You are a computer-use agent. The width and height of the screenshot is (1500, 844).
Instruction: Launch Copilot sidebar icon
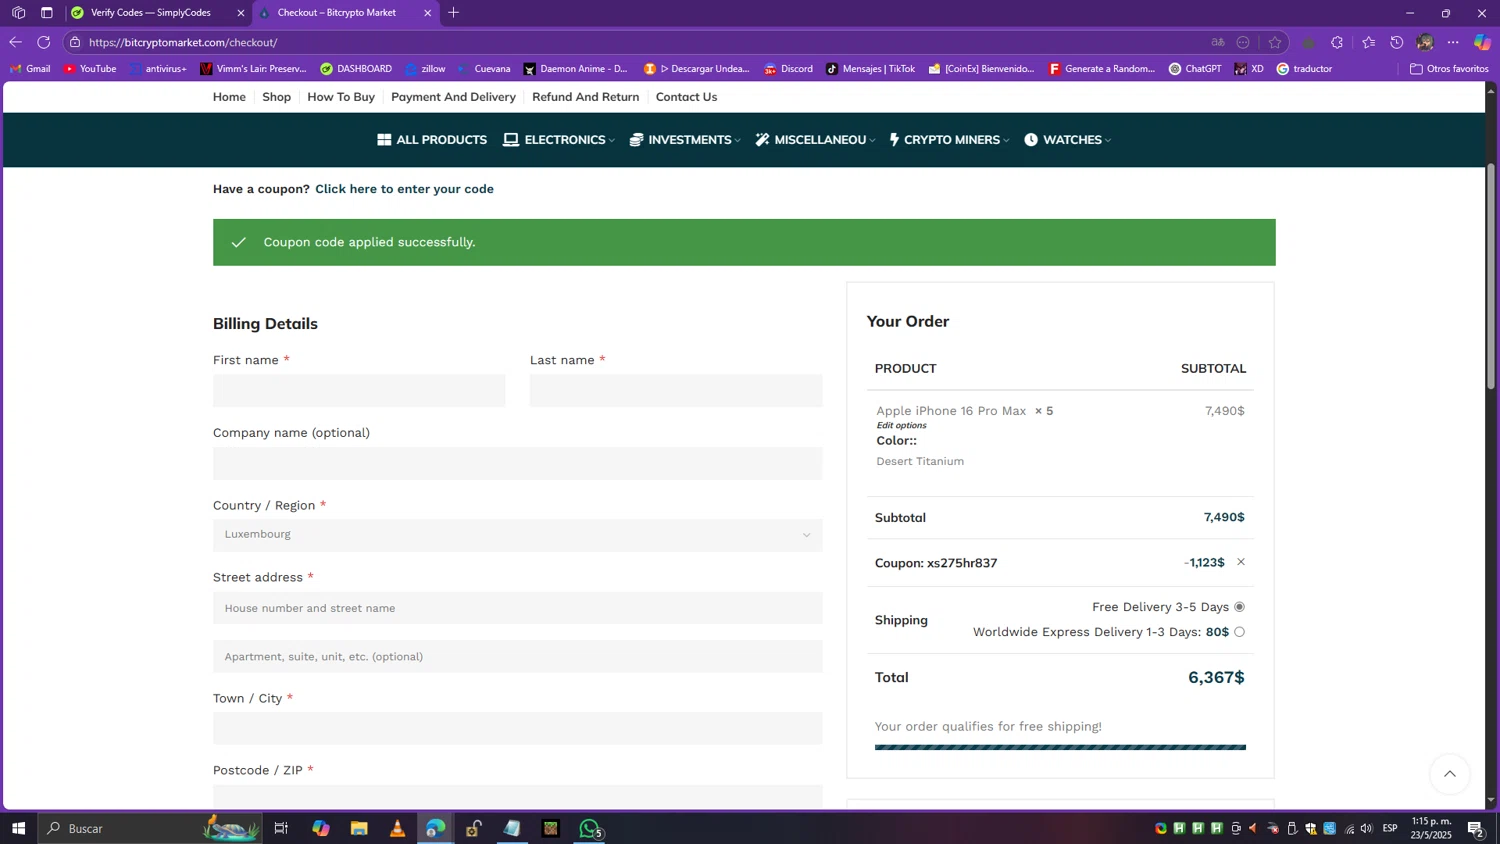1482,42
